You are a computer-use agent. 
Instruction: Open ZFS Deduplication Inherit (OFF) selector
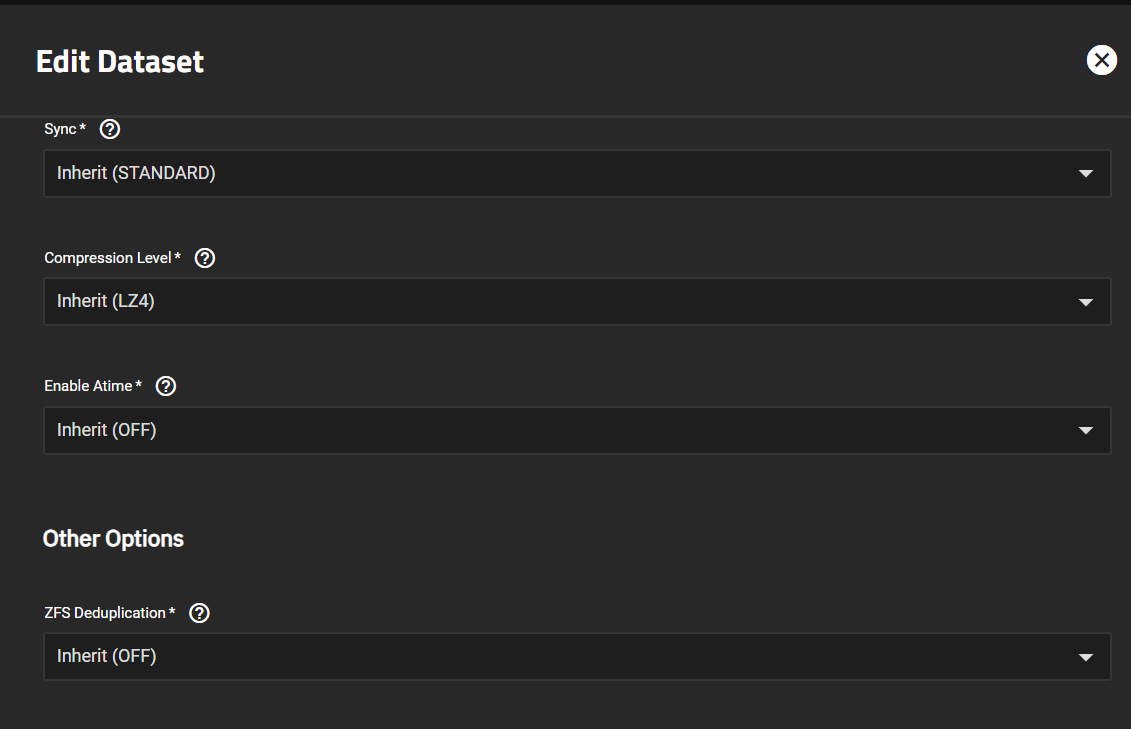tap(577, 656)
